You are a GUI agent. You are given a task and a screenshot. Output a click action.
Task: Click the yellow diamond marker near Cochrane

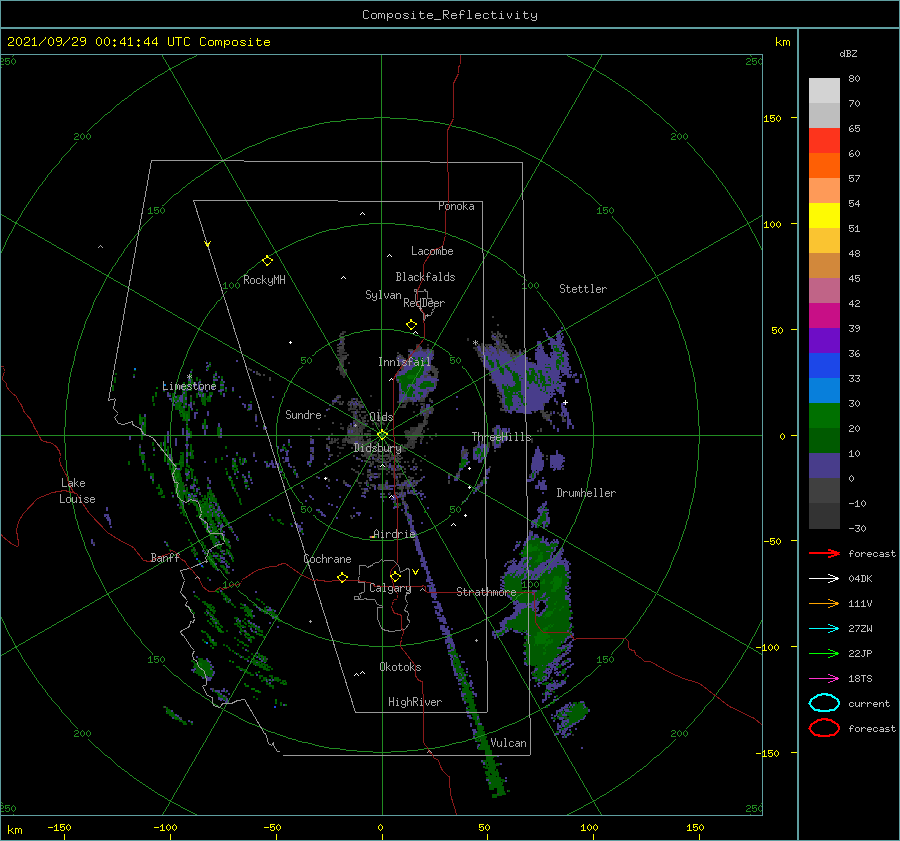[343, 578]
